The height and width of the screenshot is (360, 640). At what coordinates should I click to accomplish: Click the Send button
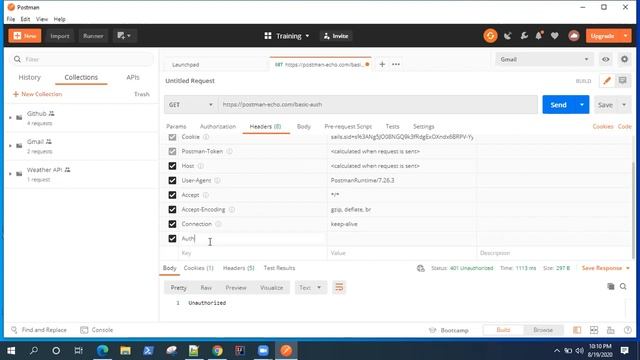click(558, 105)
